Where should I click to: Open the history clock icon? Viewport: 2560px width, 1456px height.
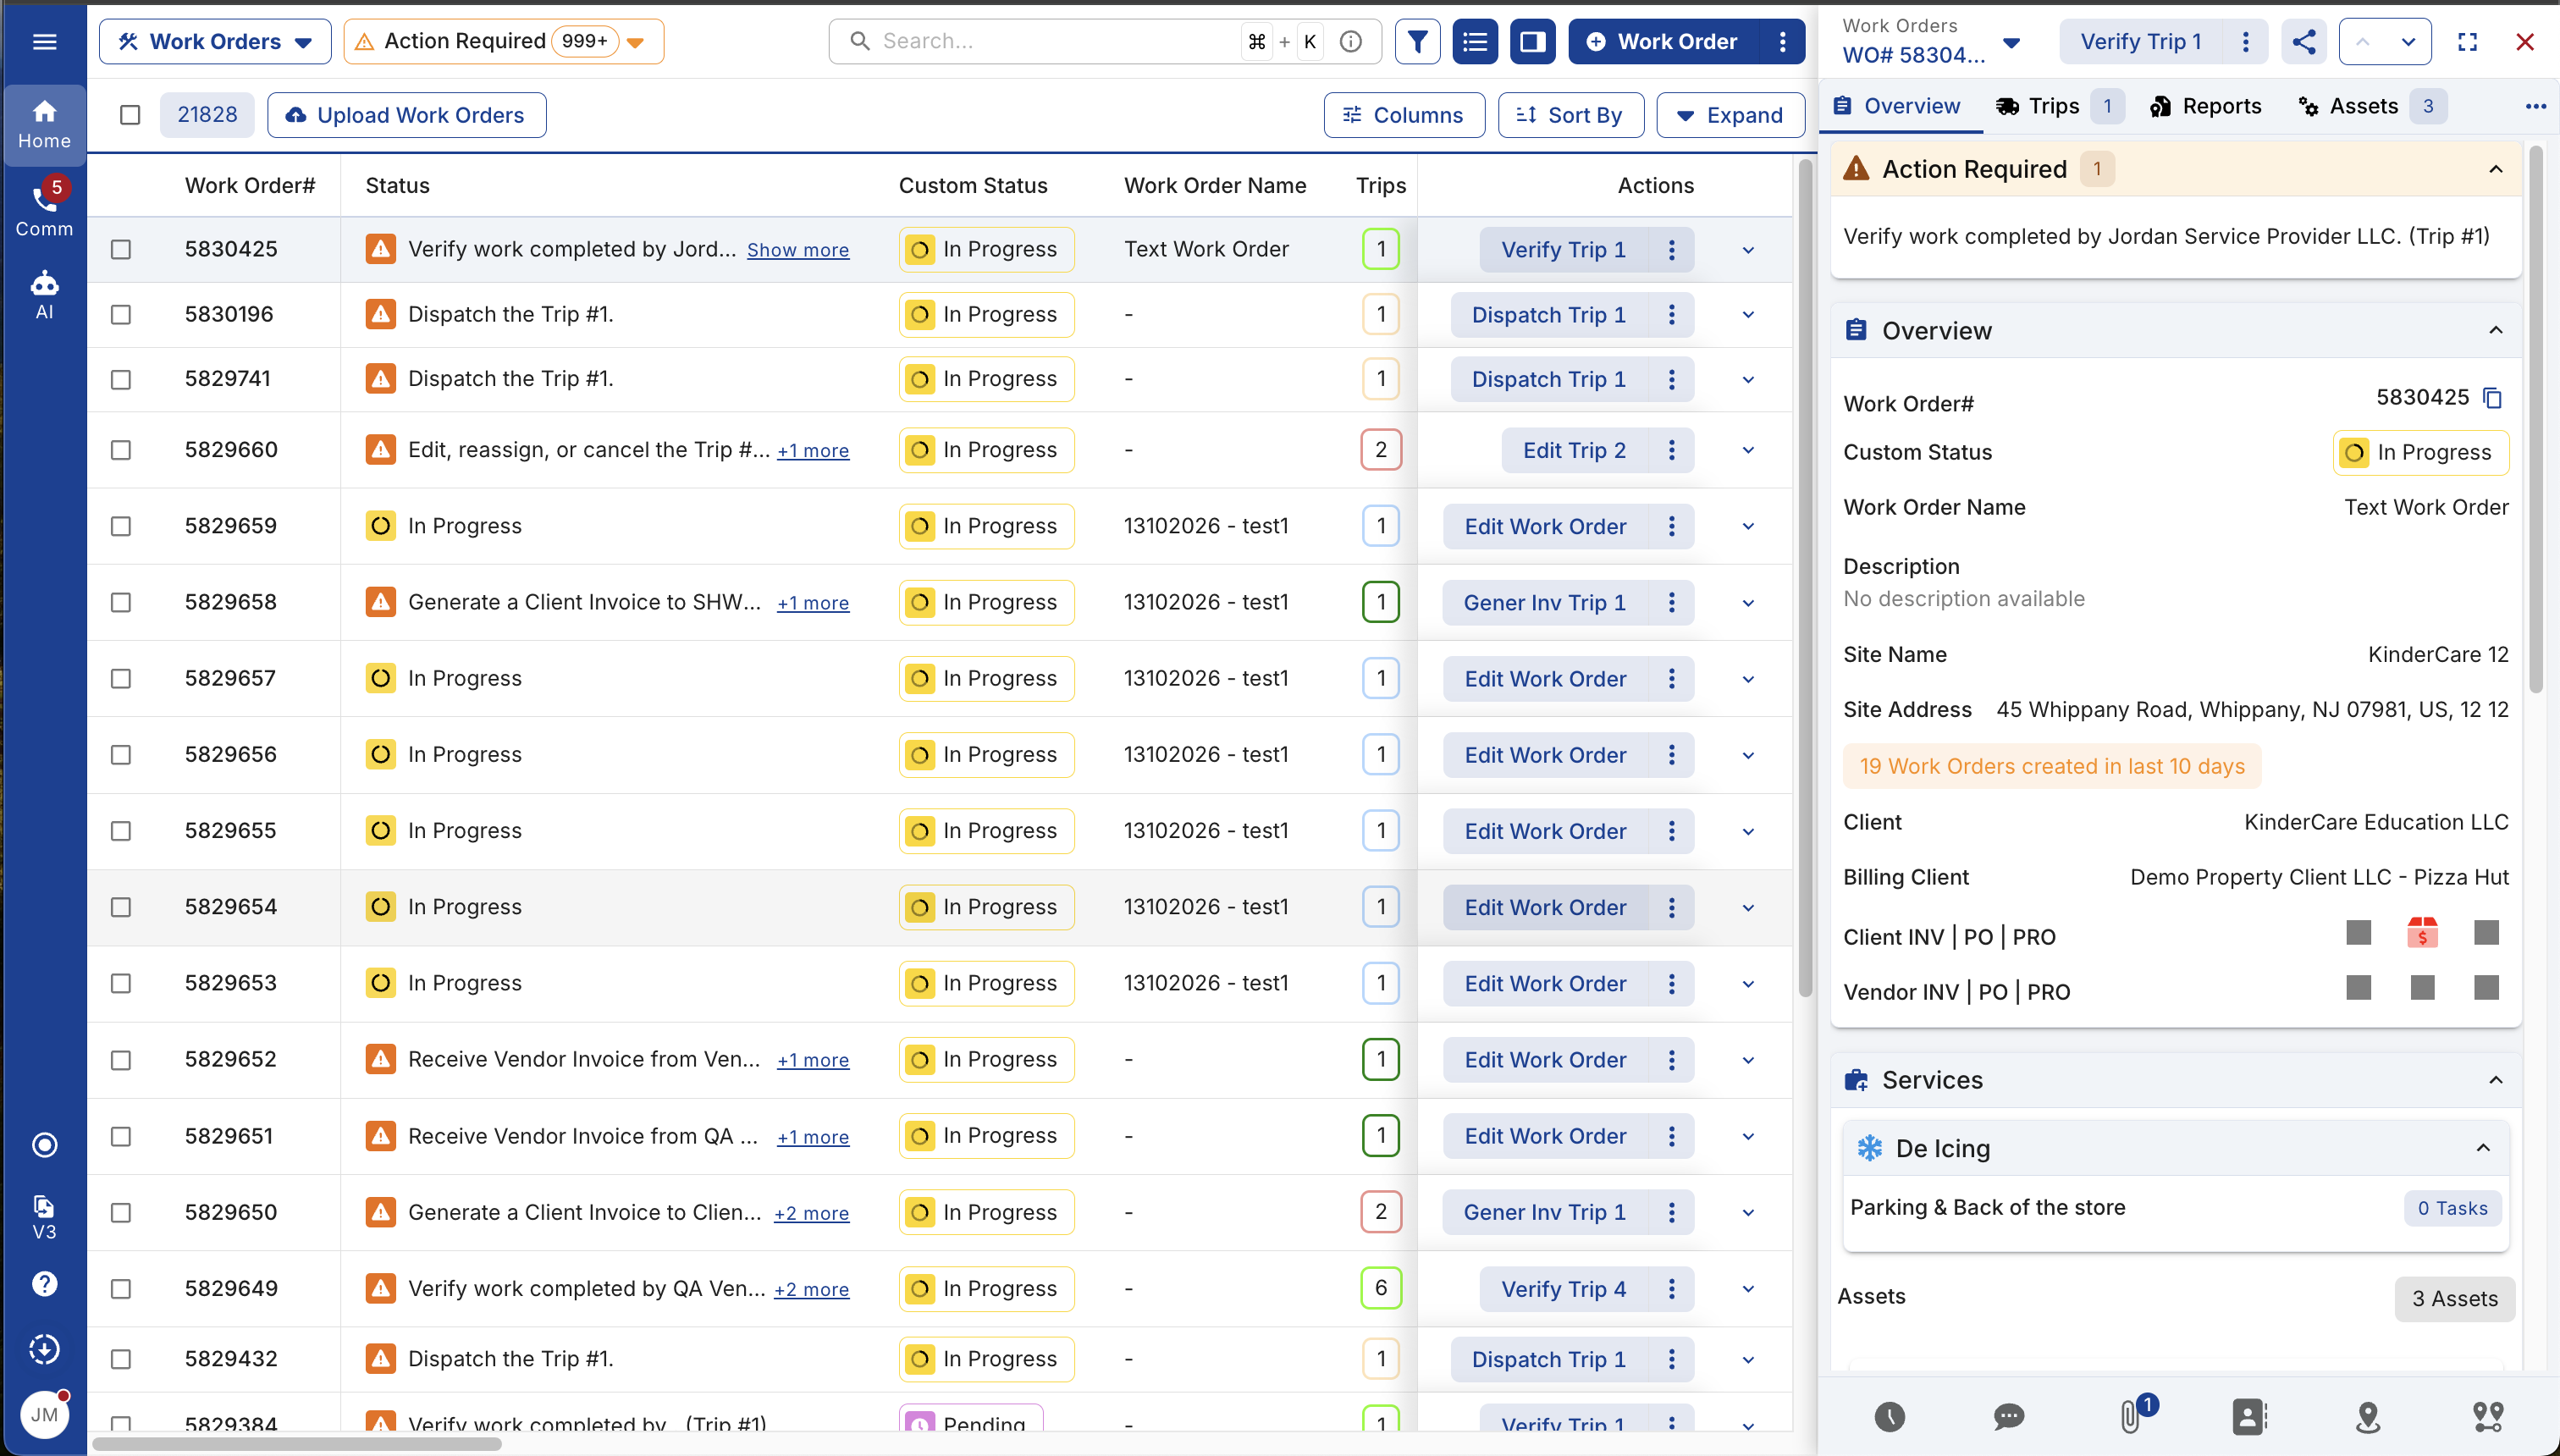pyautogui.click(x=1889, y=1416)
